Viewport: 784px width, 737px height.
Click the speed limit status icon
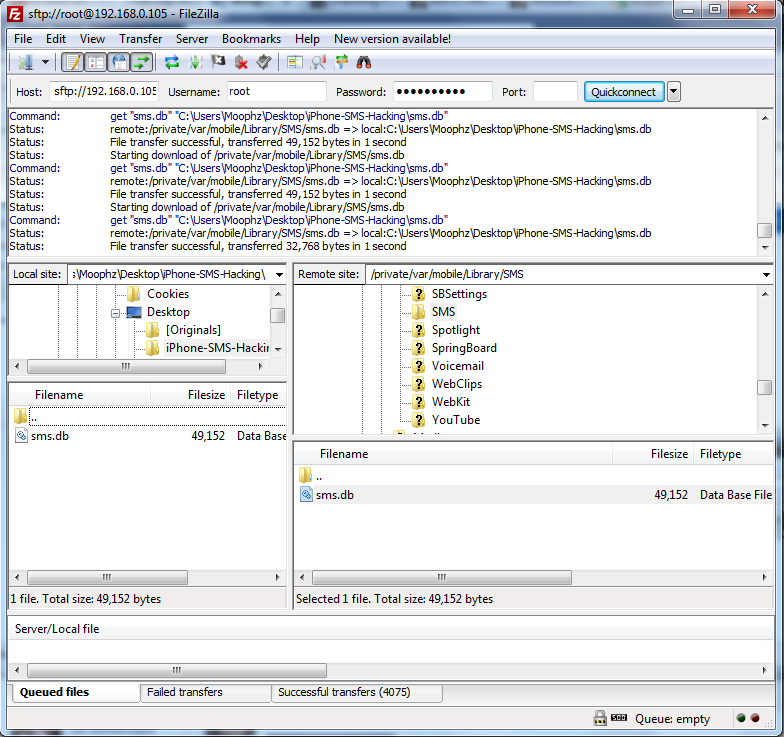click(618, 718)
